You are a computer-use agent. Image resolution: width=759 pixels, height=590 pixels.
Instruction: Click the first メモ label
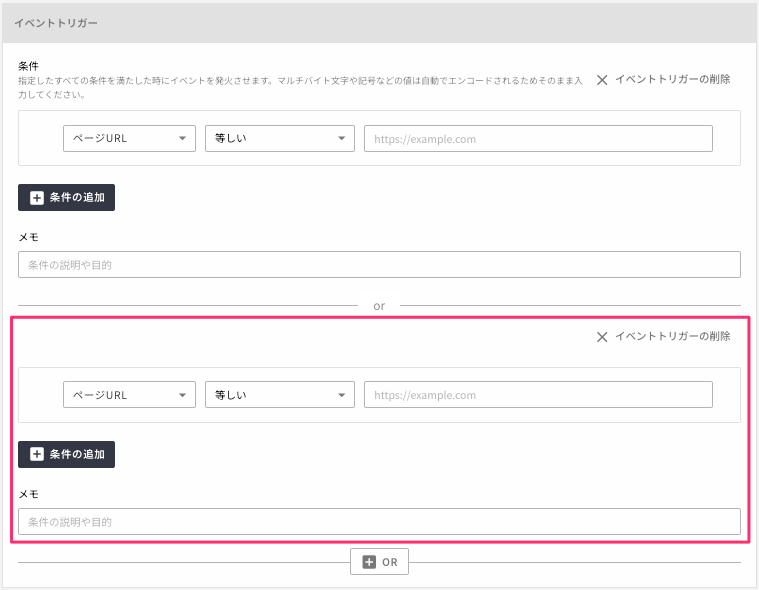point(29,237)
